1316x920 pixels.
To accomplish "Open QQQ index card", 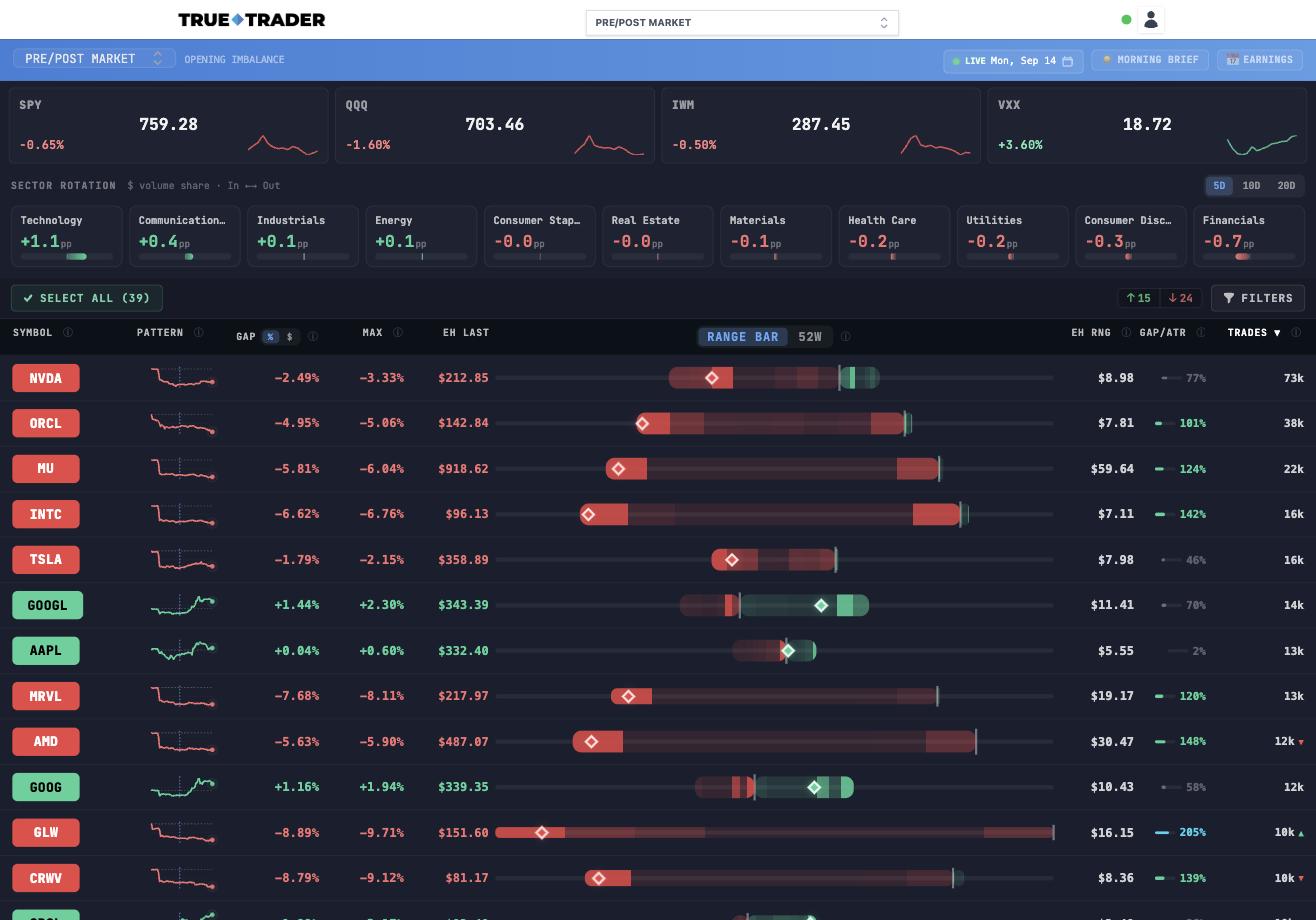I will (495, 125).
